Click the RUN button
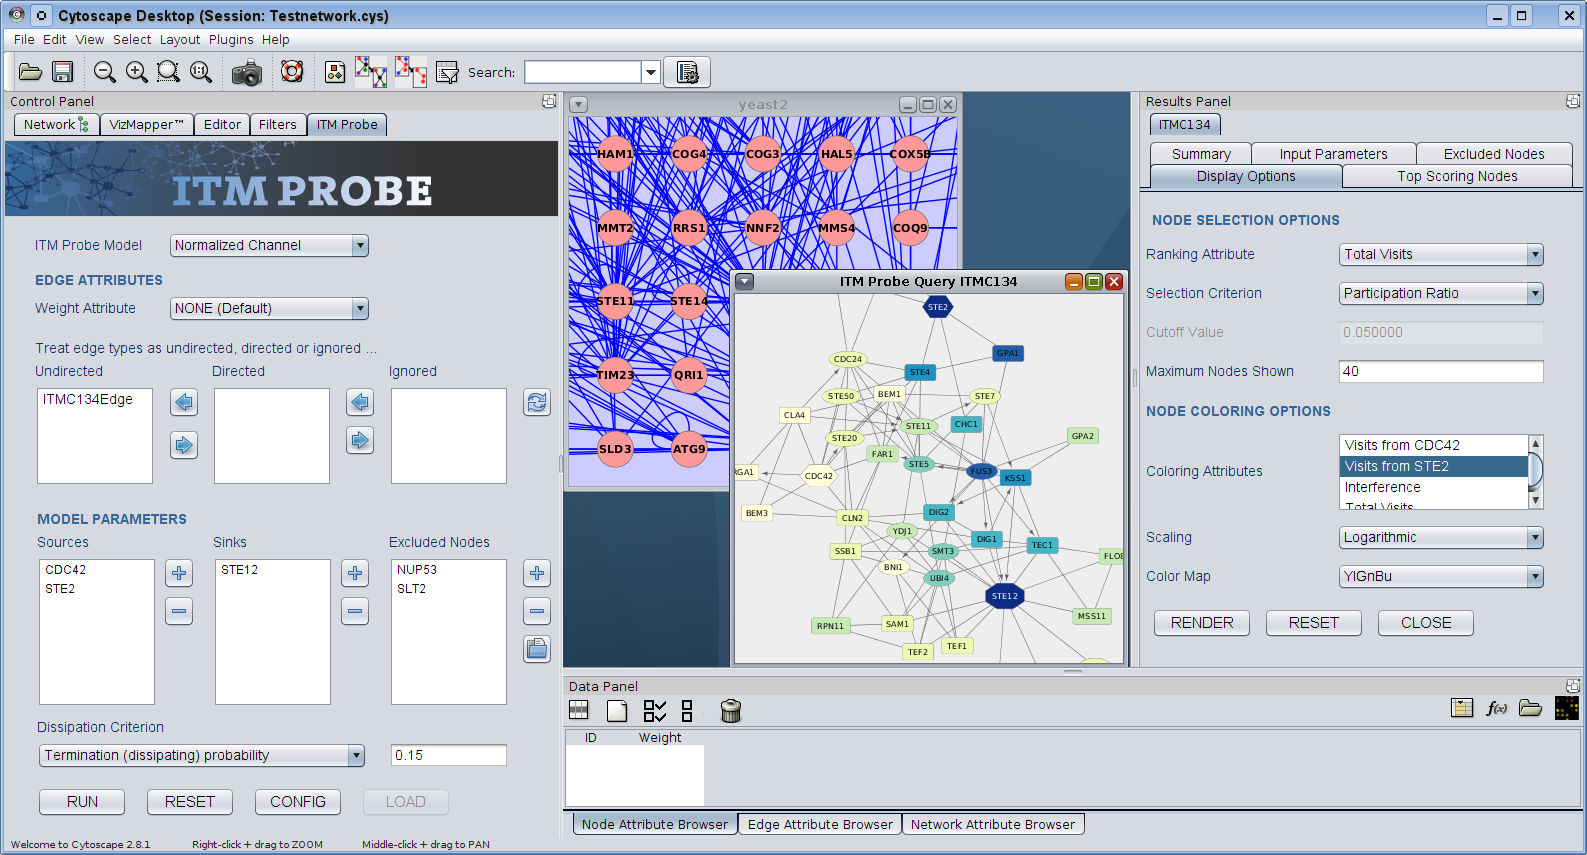This screenshot has width=1587, height=855. (82, 802)
